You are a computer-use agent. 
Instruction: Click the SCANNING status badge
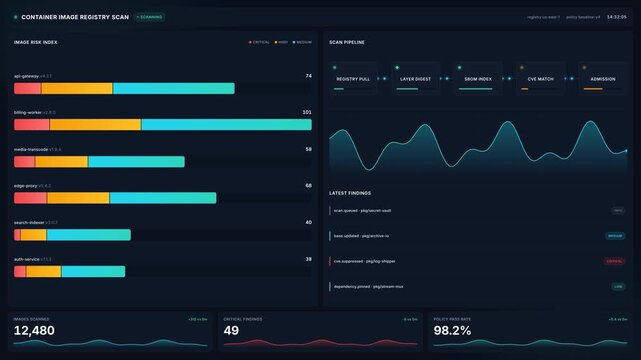tap(150, 17)
